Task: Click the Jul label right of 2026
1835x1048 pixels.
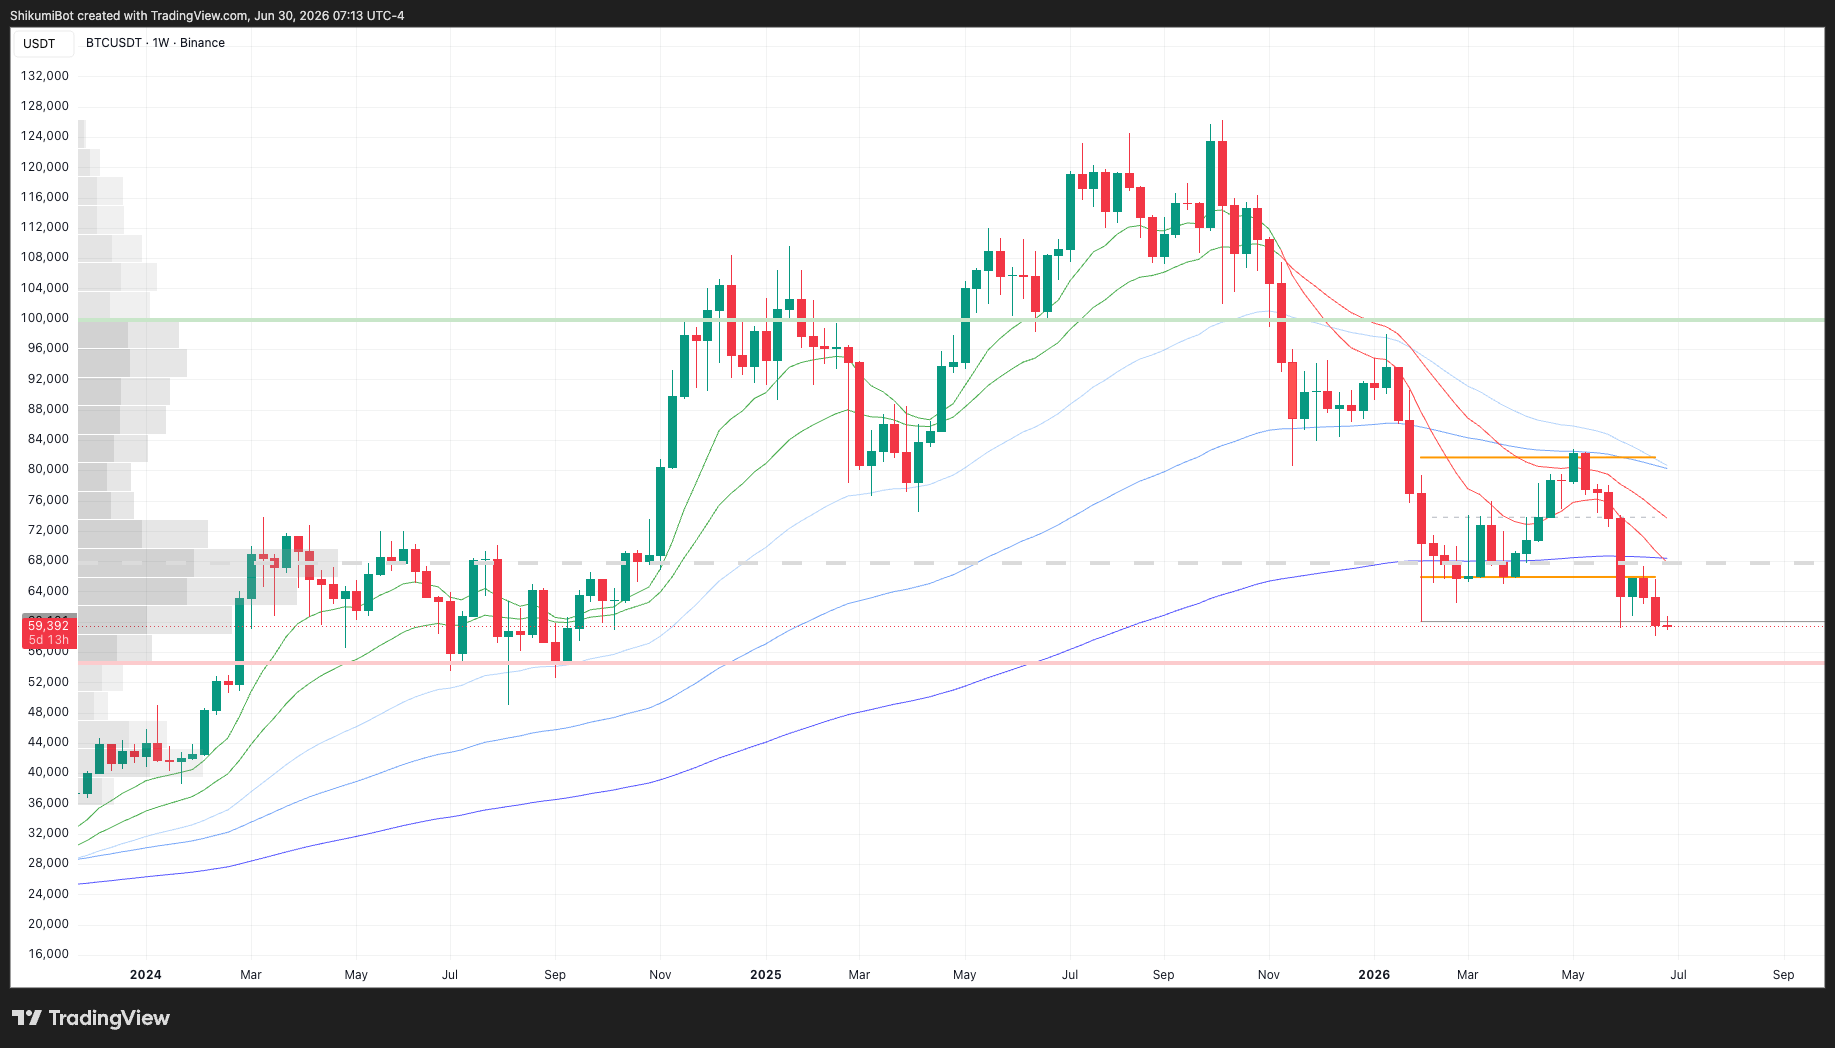Action: pos(1679,975)
